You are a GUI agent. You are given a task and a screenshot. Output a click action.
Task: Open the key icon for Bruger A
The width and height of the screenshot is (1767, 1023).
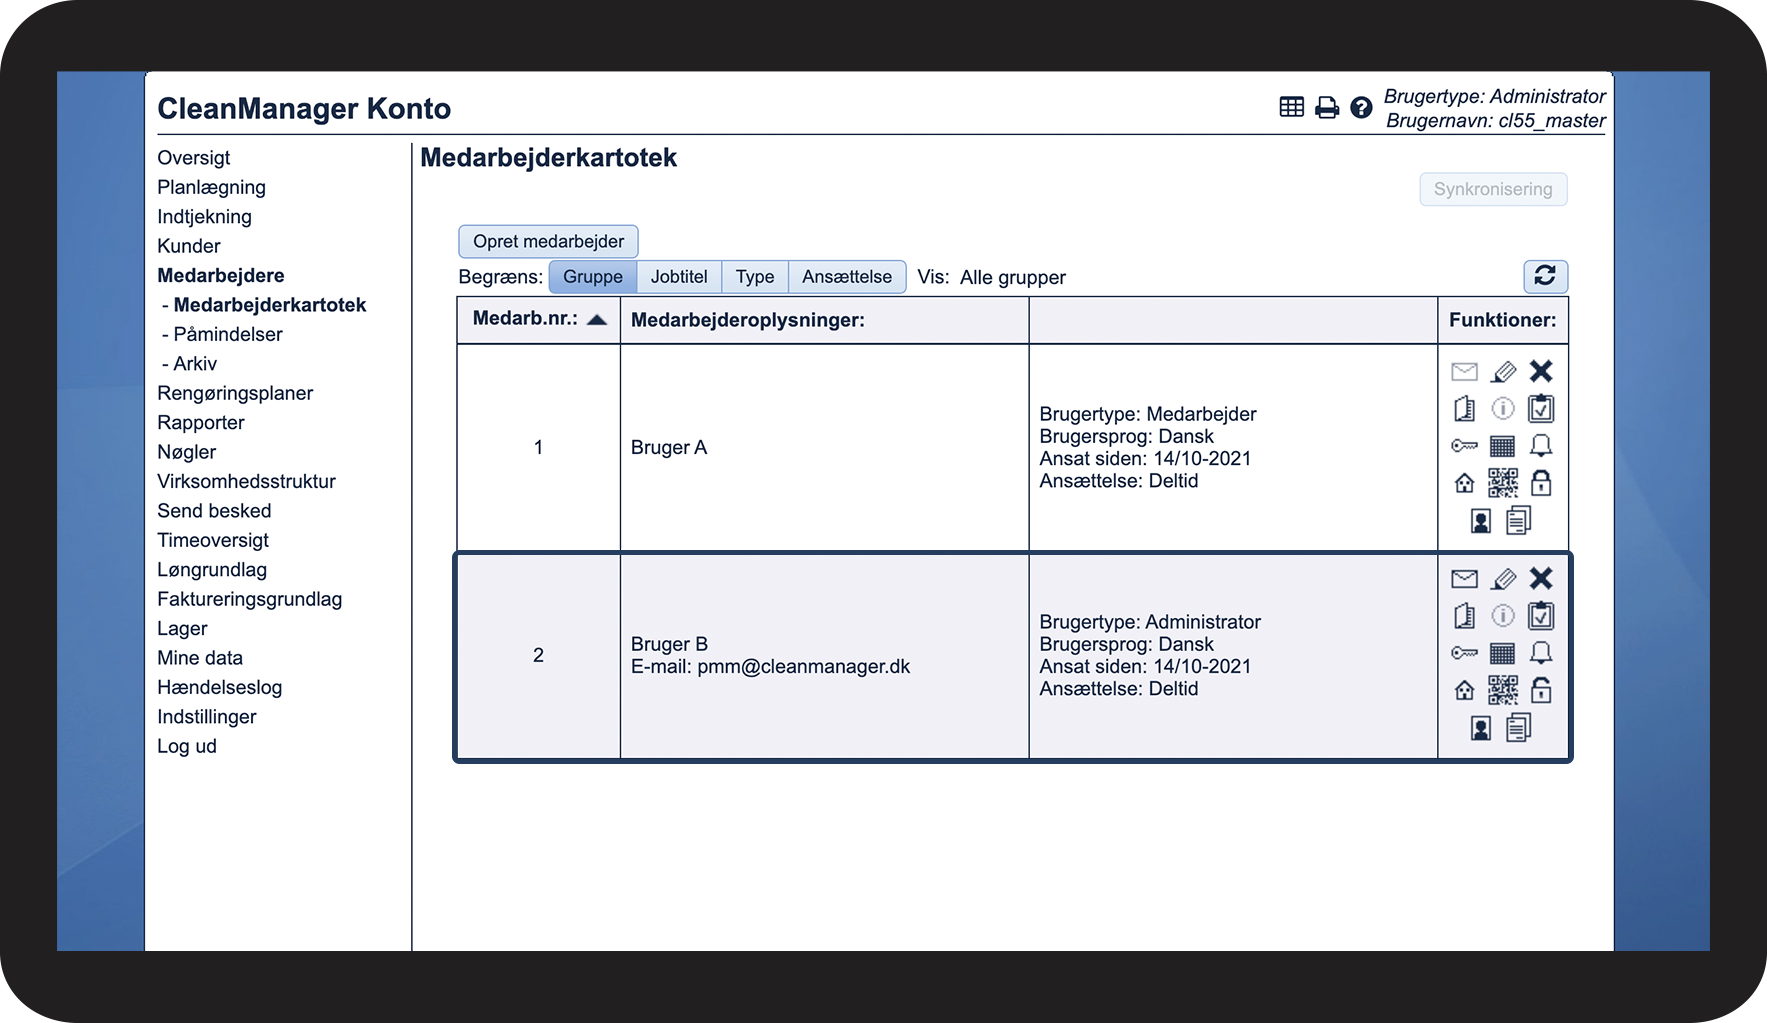(1465, 446)
